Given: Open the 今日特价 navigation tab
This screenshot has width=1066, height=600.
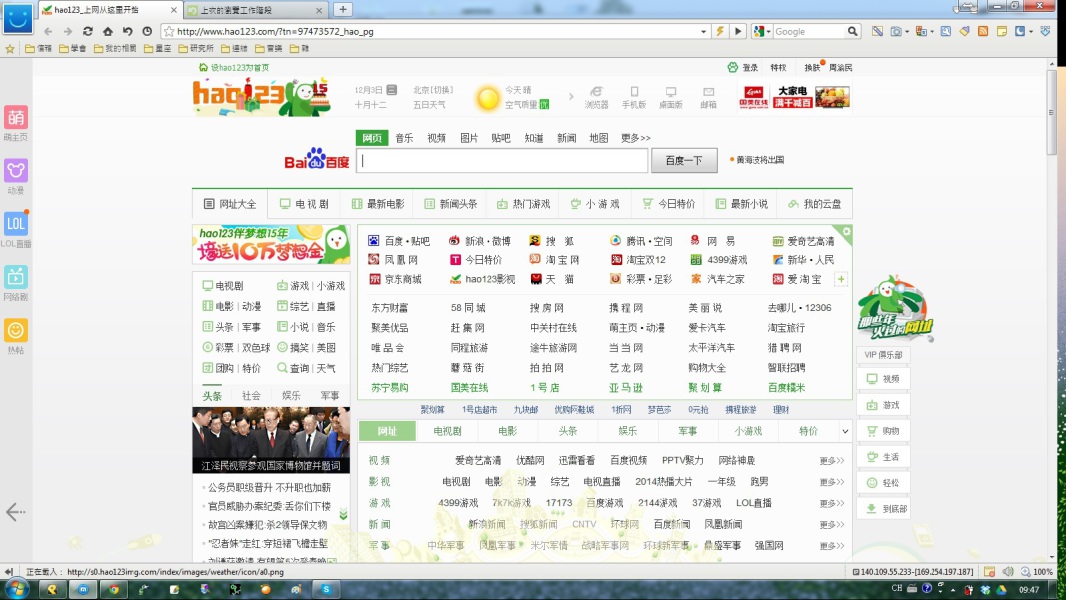Looking at the screenshot, I should click(669, 204).
